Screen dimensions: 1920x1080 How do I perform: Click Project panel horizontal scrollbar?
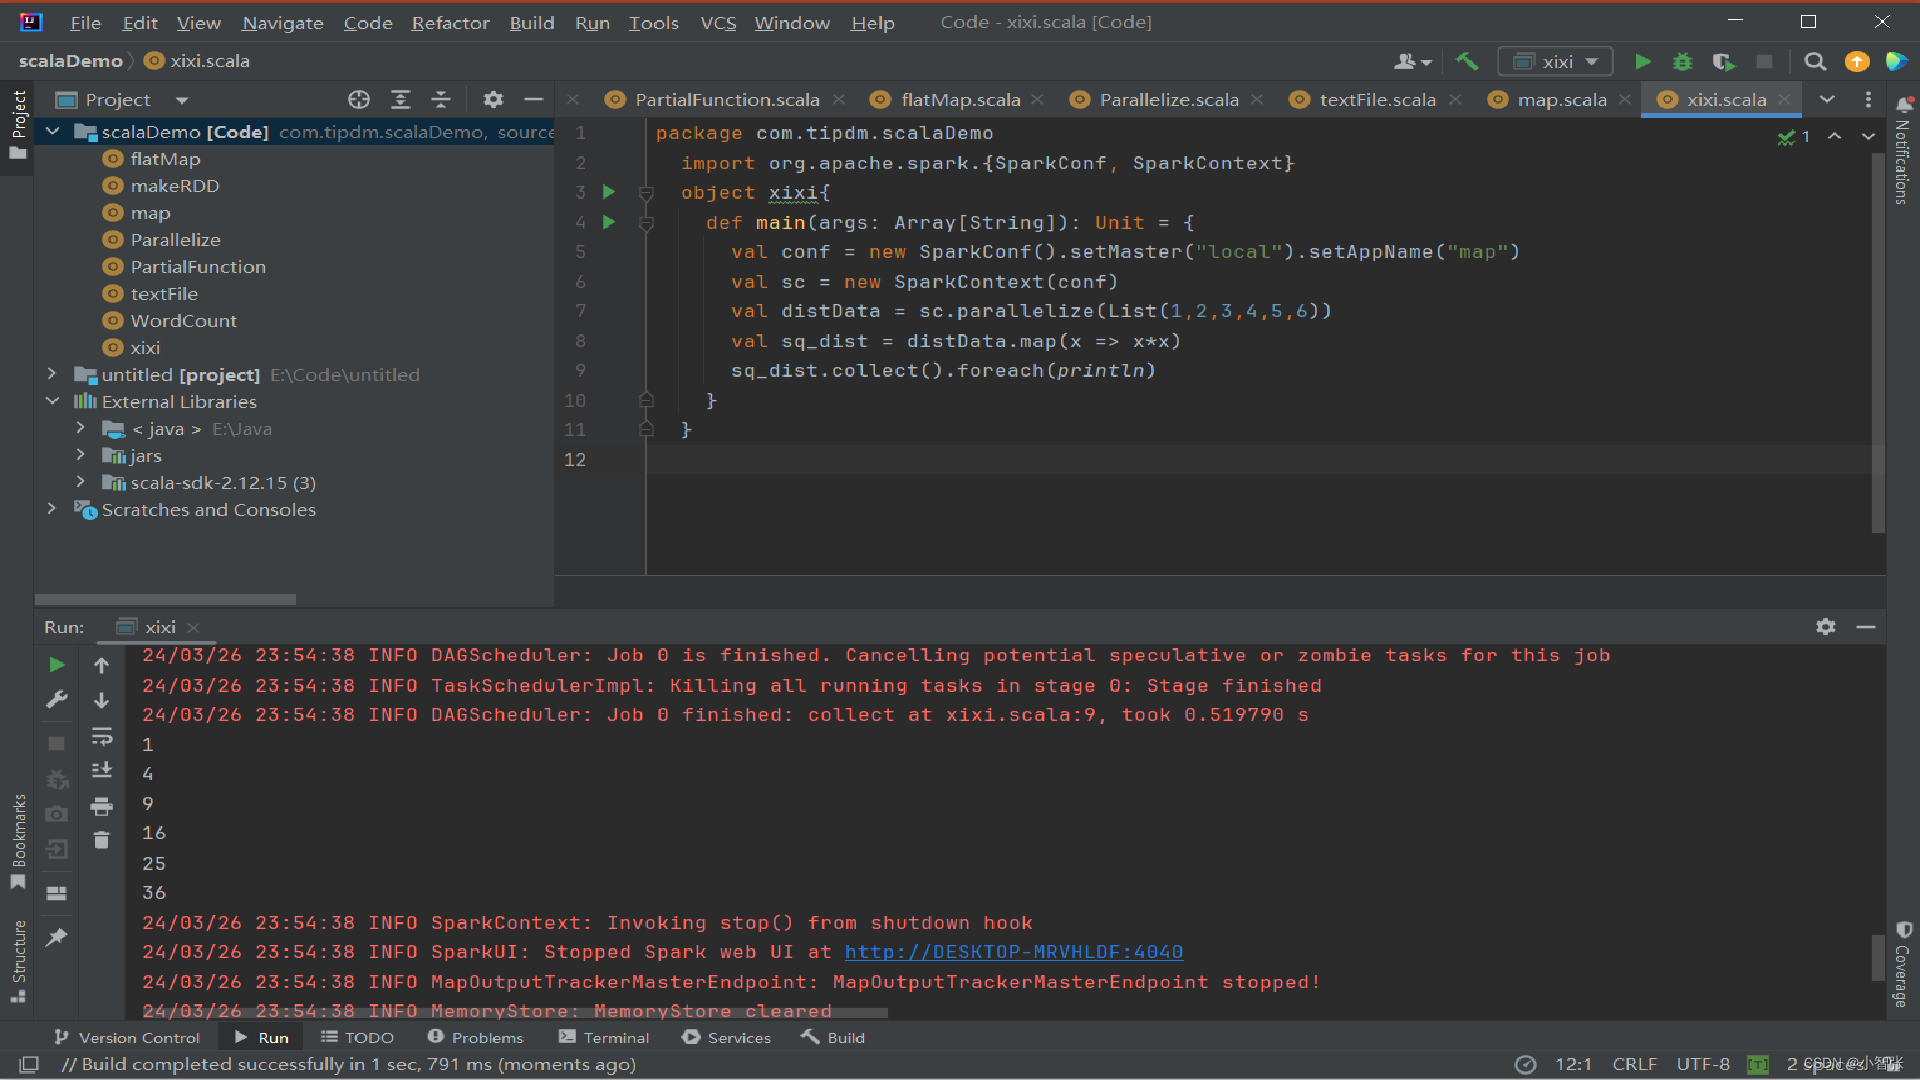[x=166, y=600]
